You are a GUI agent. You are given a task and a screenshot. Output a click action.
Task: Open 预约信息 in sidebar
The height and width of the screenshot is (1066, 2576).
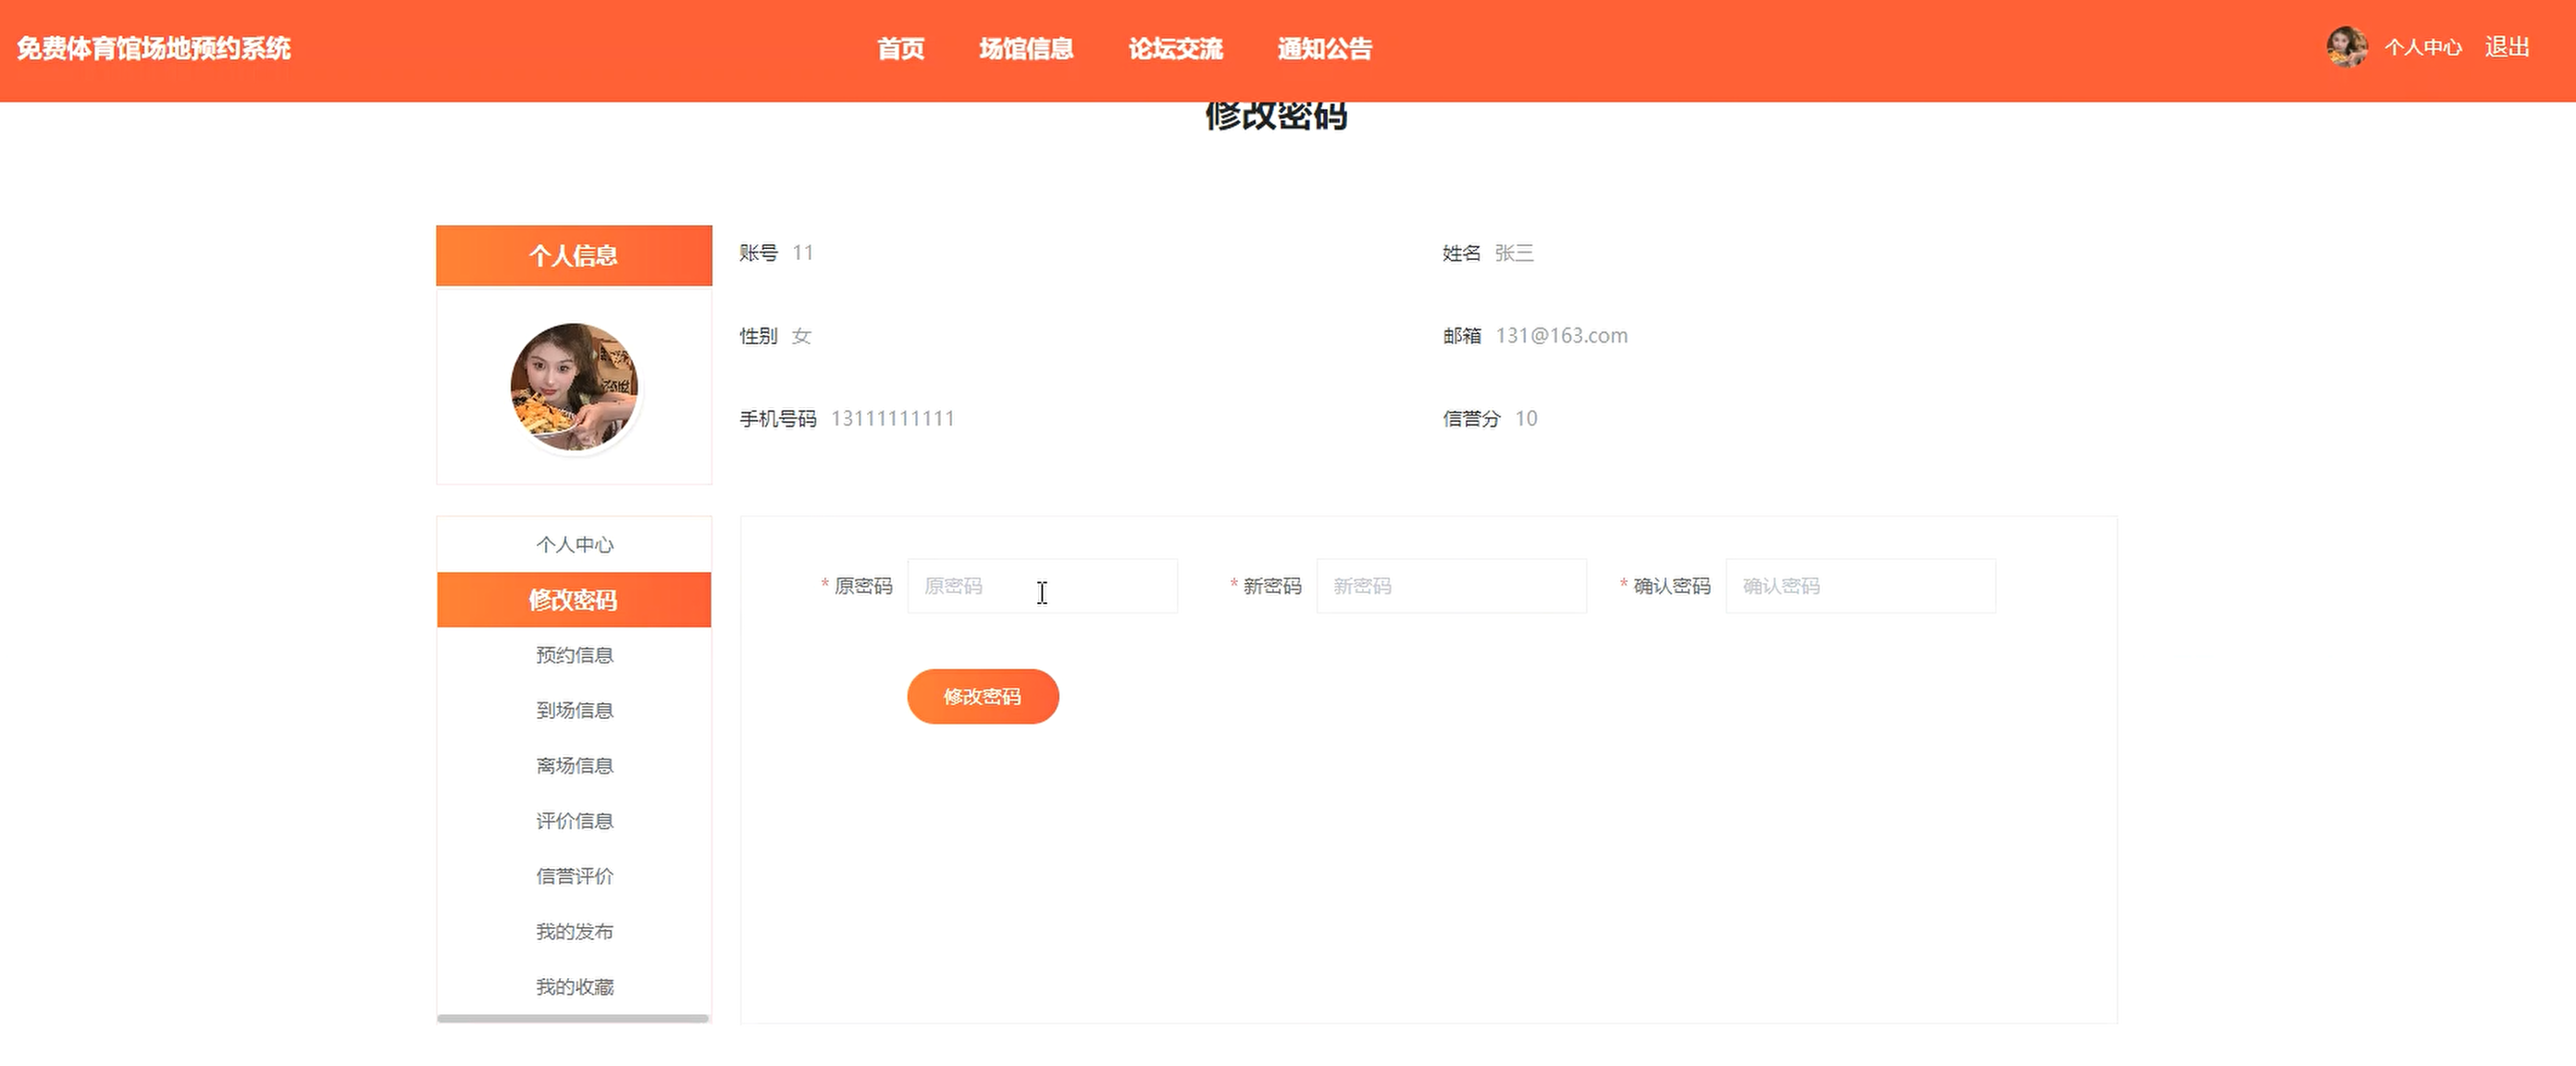coord(574,655)
